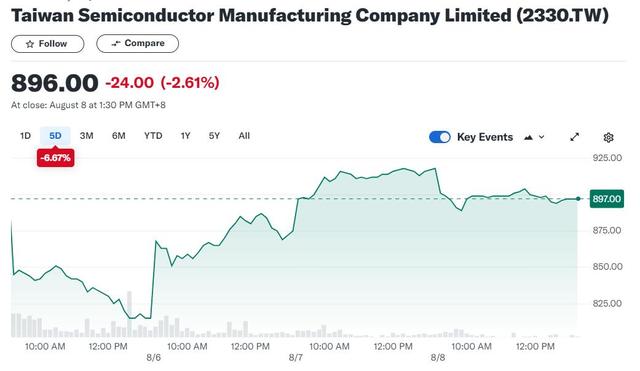
Task: Click the red -6.67% badge
Action: [56, 158]
